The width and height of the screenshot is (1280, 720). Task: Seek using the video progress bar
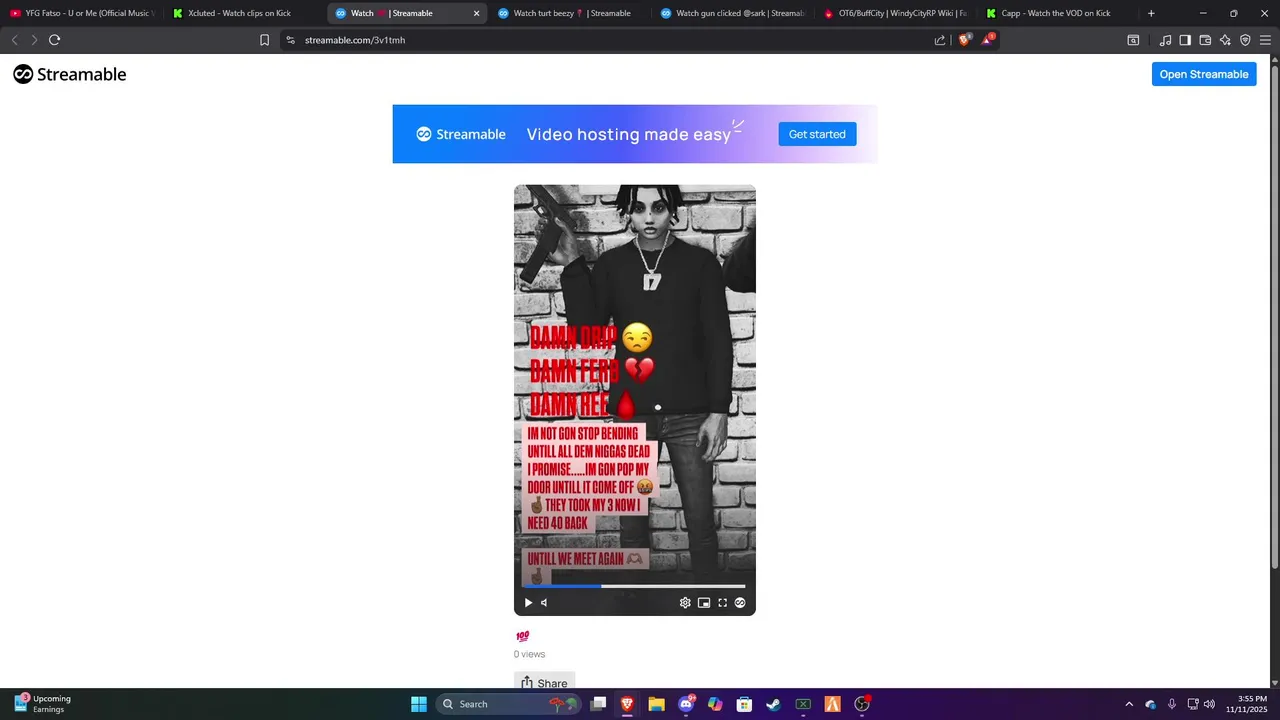point(634,586)
